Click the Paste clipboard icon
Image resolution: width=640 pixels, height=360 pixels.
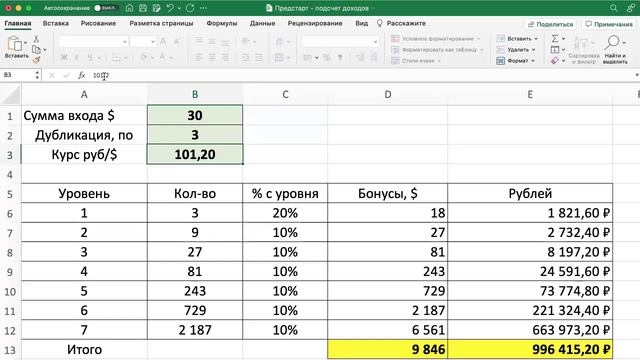pos(14,44)
